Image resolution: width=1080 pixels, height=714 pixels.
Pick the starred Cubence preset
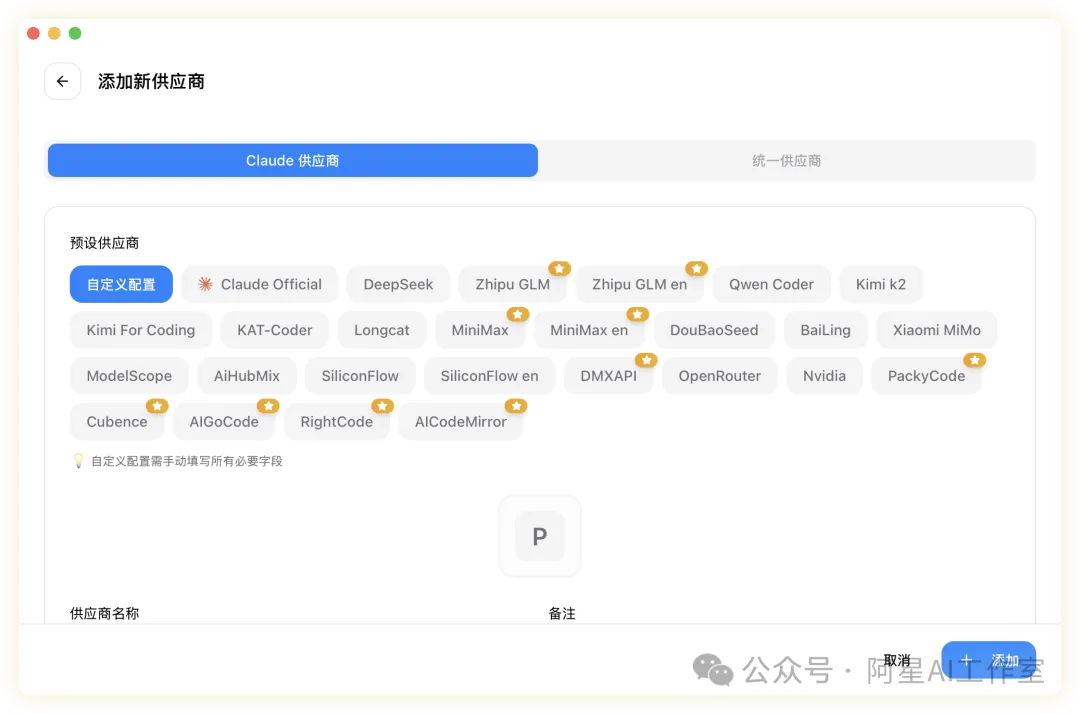coord(117,422)
